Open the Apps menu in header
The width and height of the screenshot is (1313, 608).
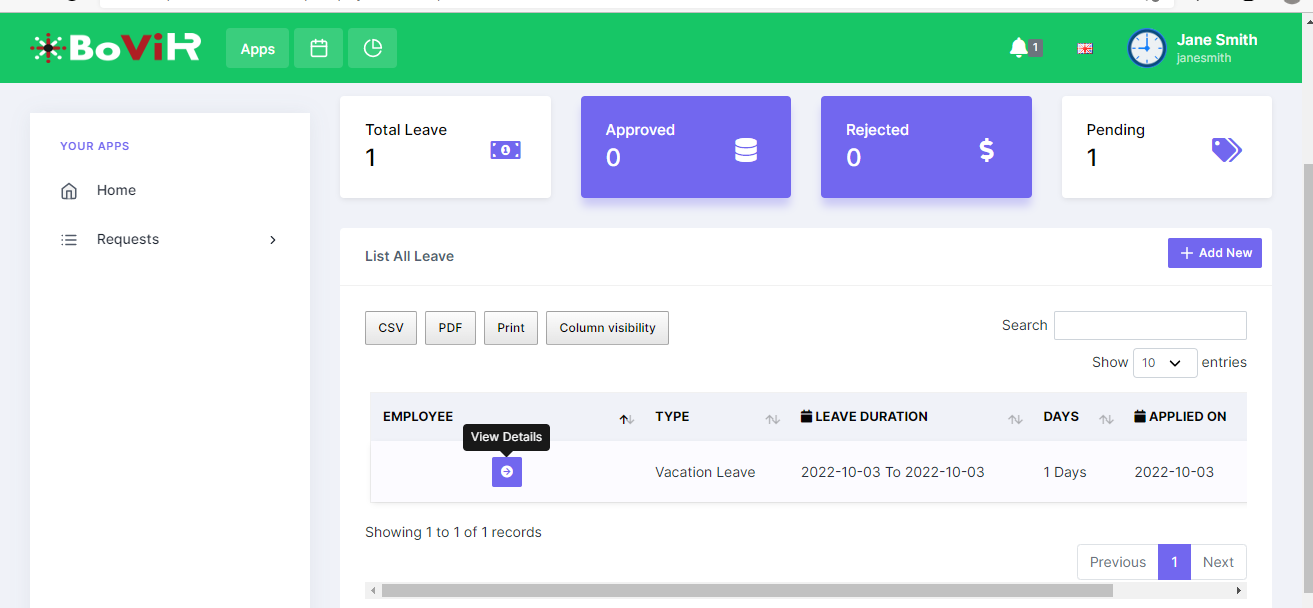[257, 48]
